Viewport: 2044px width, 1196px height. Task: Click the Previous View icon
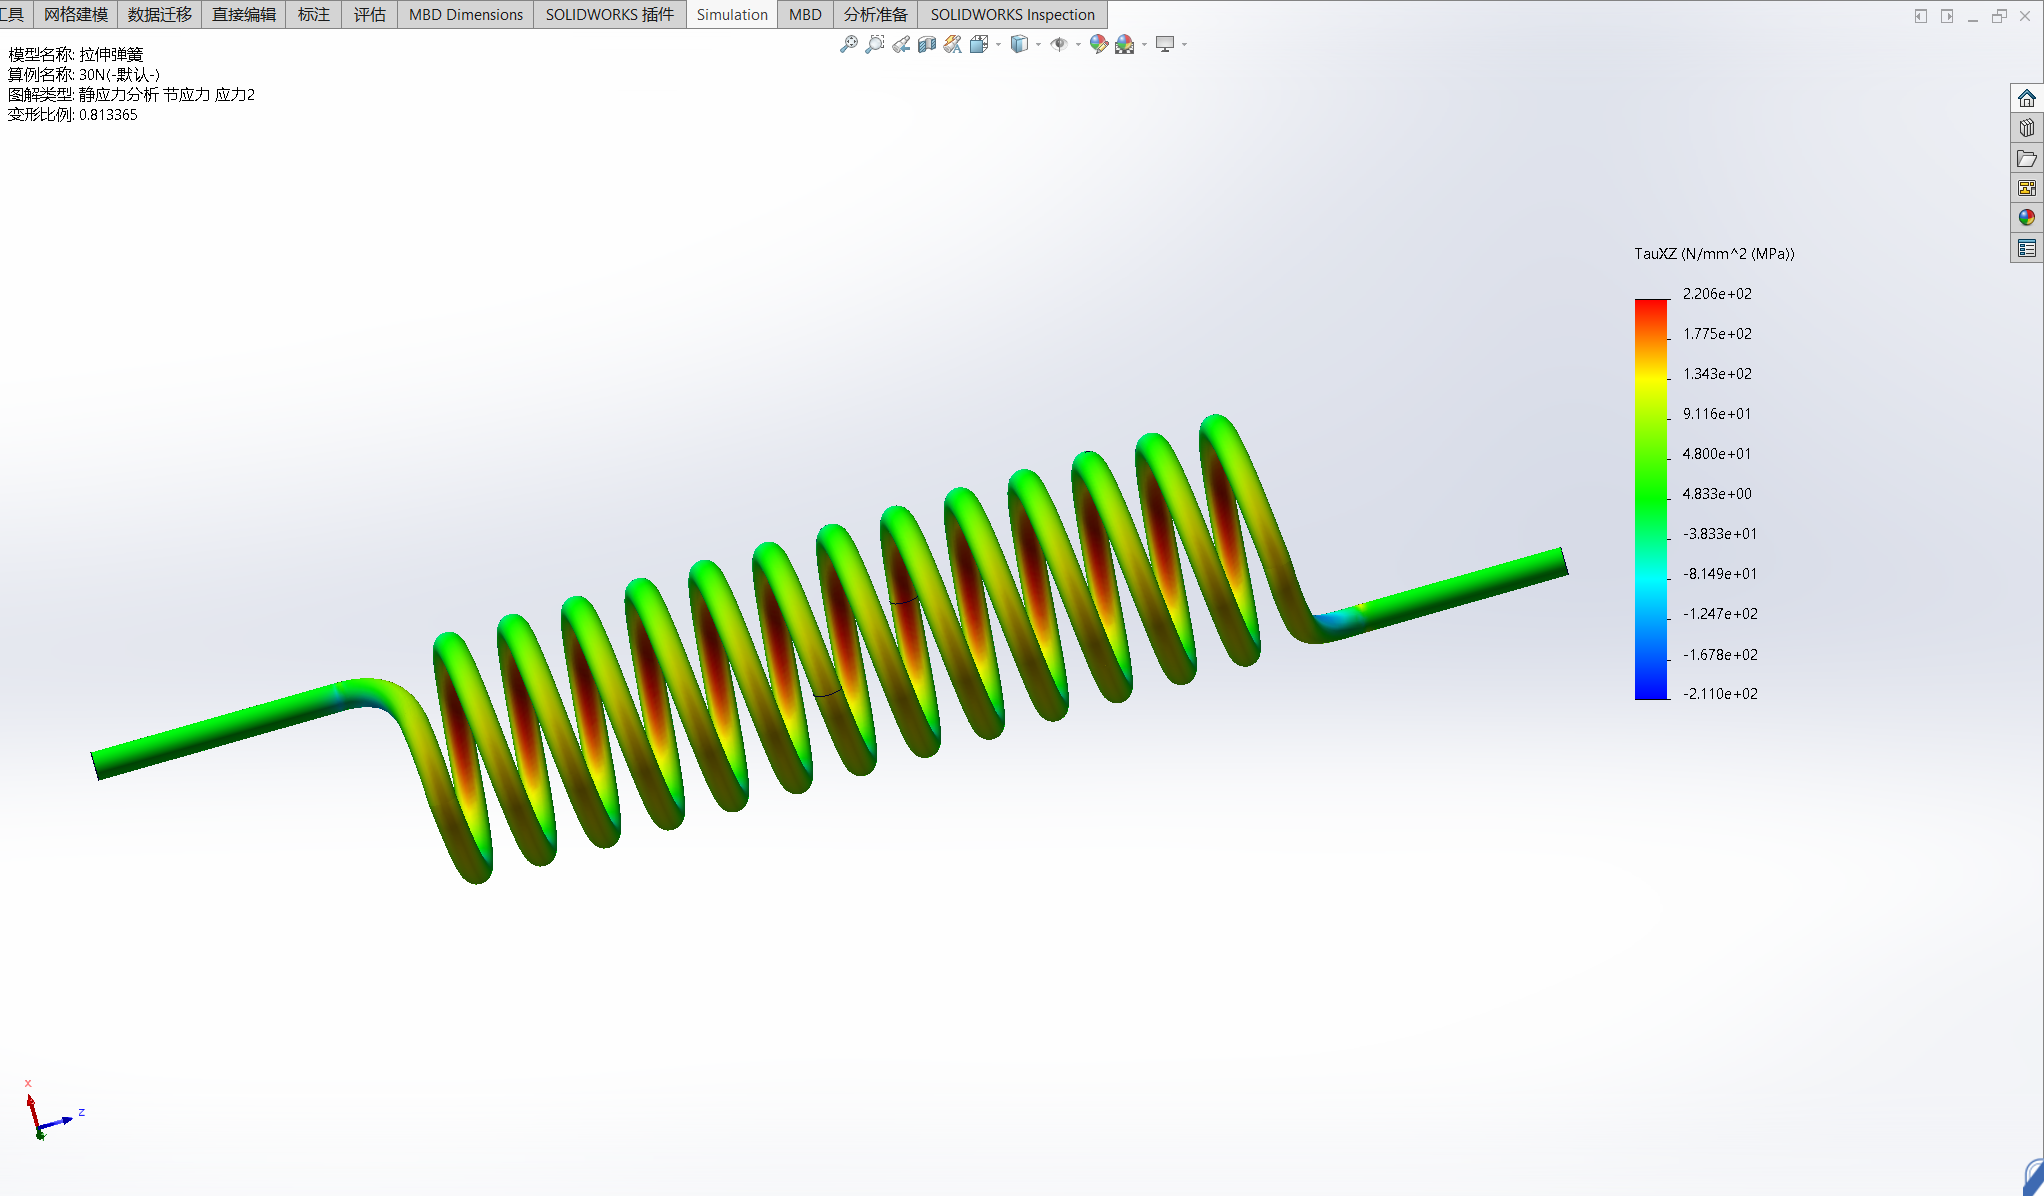tap(901, 44)
